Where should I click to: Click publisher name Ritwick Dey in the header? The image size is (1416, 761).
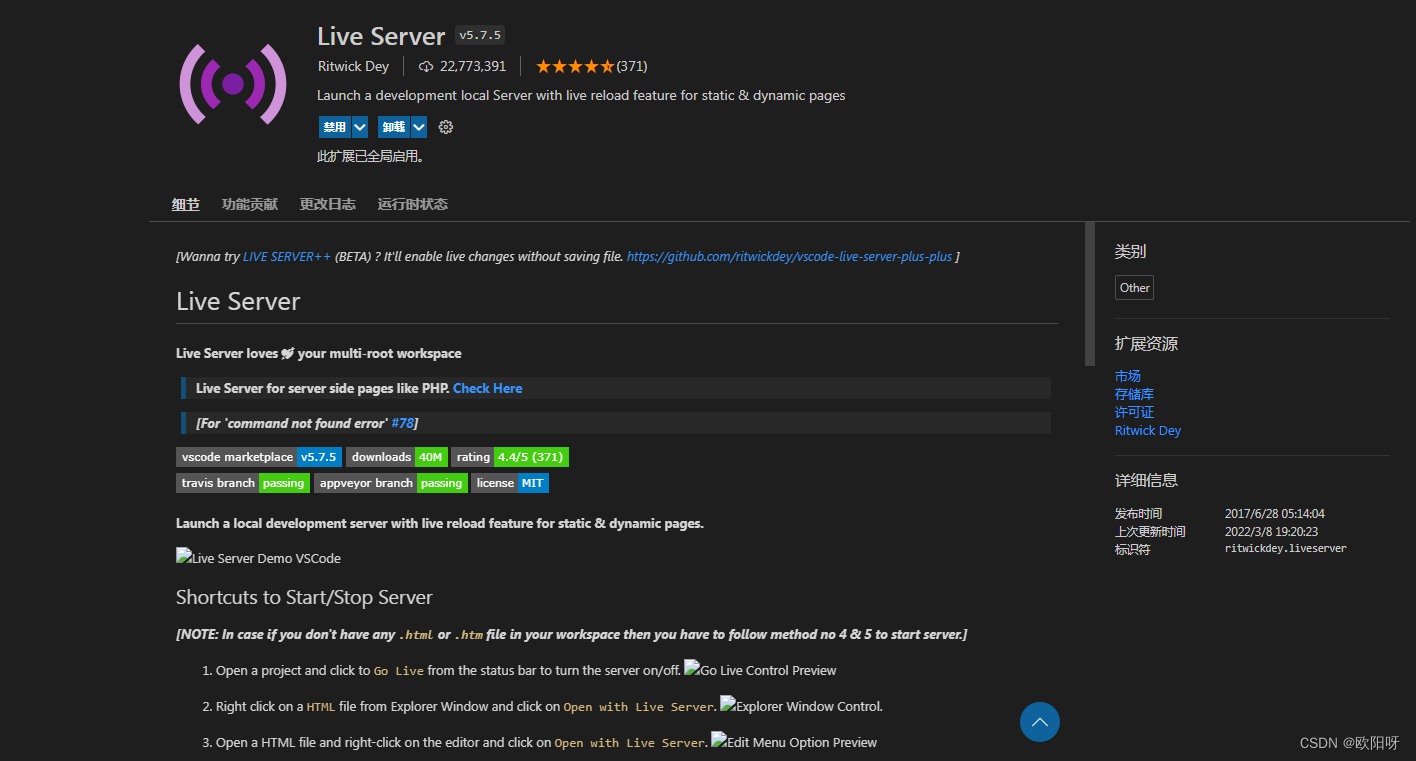353,66
